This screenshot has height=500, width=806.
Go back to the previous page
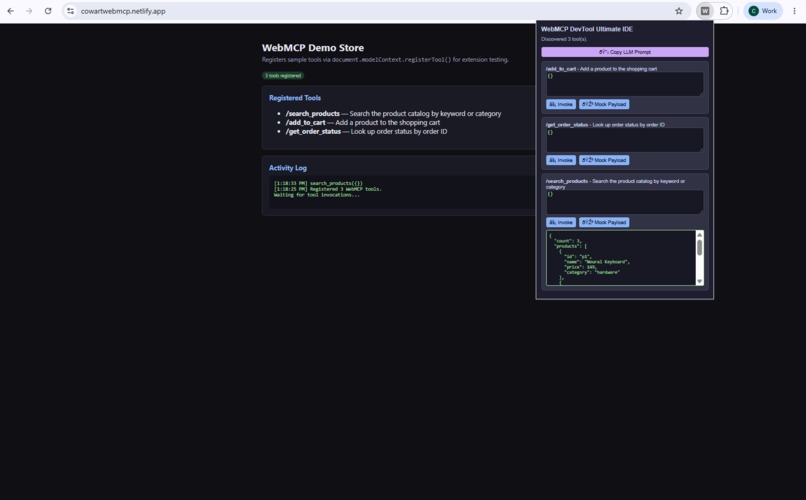(x=10, y=11)
